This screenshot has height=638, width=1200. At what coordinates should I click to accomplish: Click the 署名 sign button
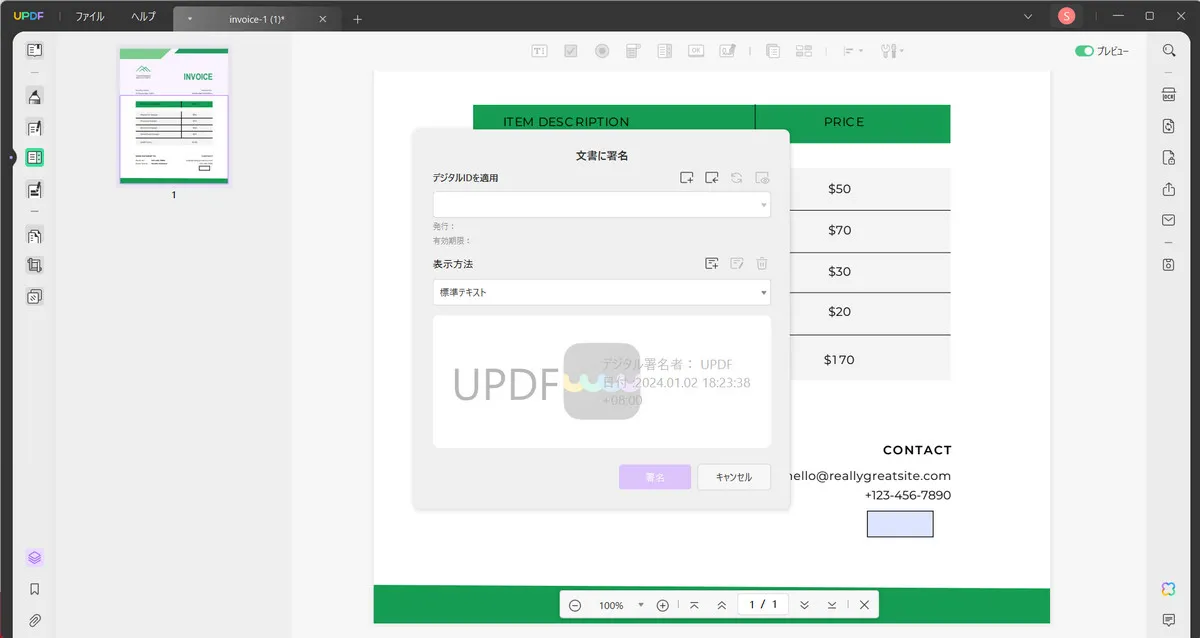(x=655, y=477)
